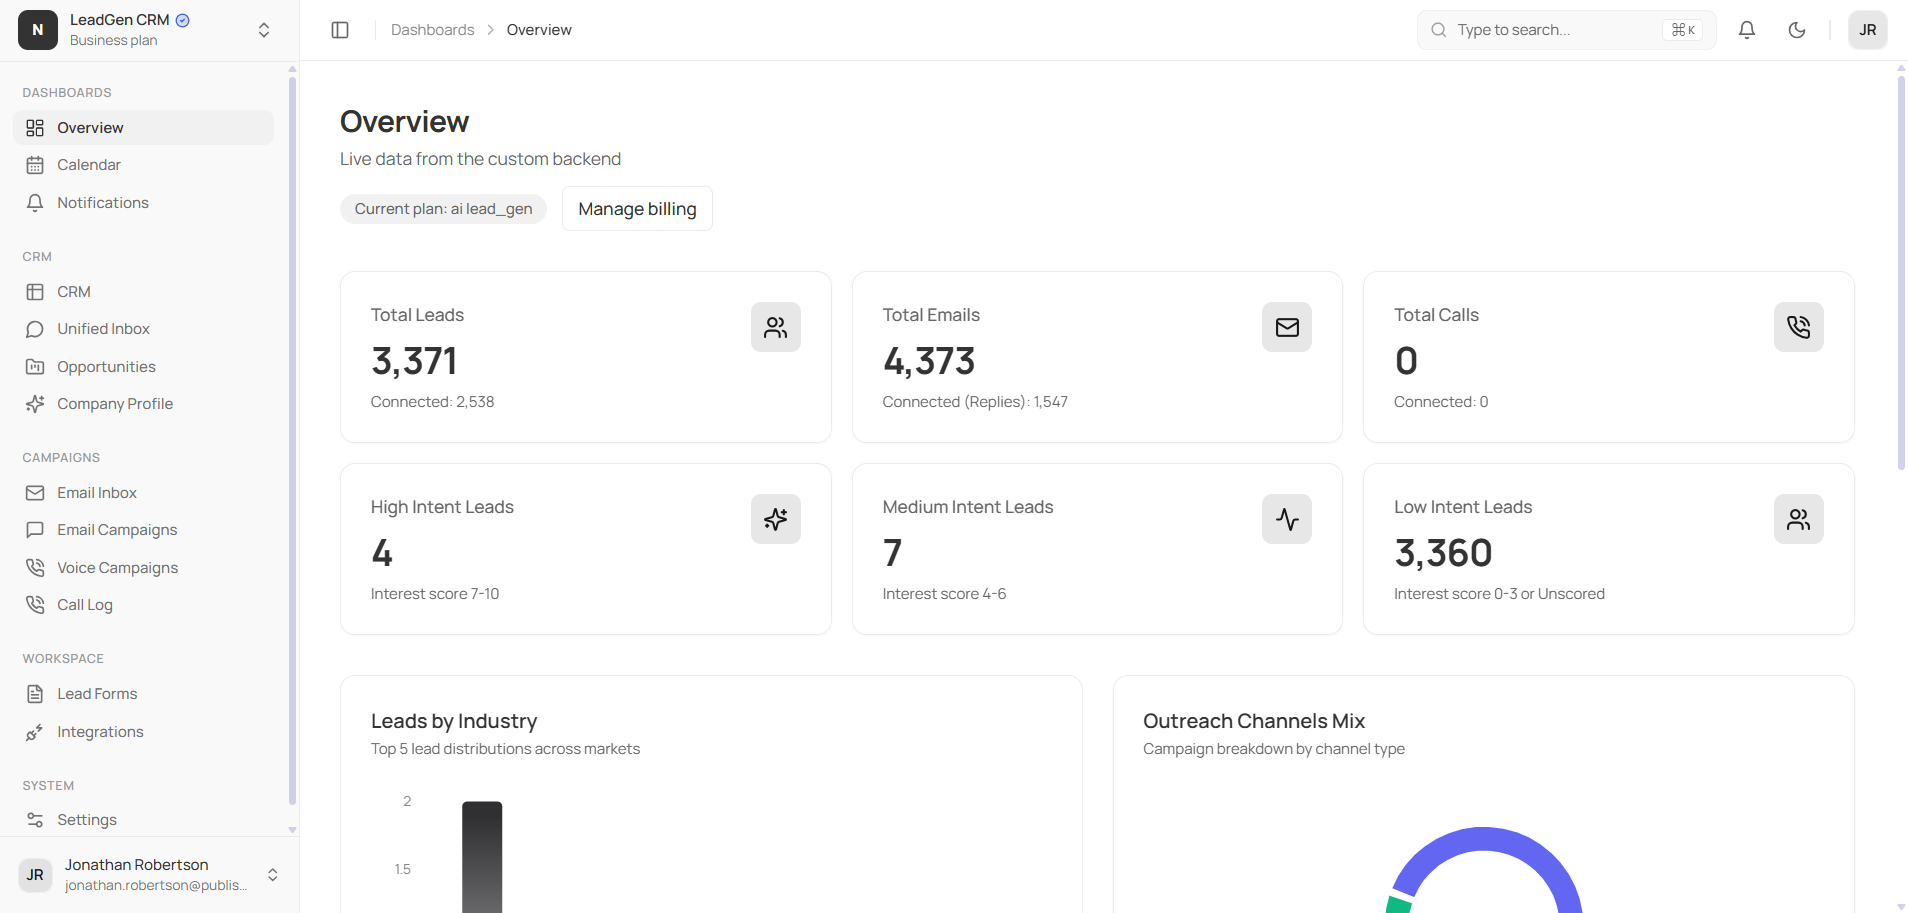Click the Manage billing button

click(637, 209)
